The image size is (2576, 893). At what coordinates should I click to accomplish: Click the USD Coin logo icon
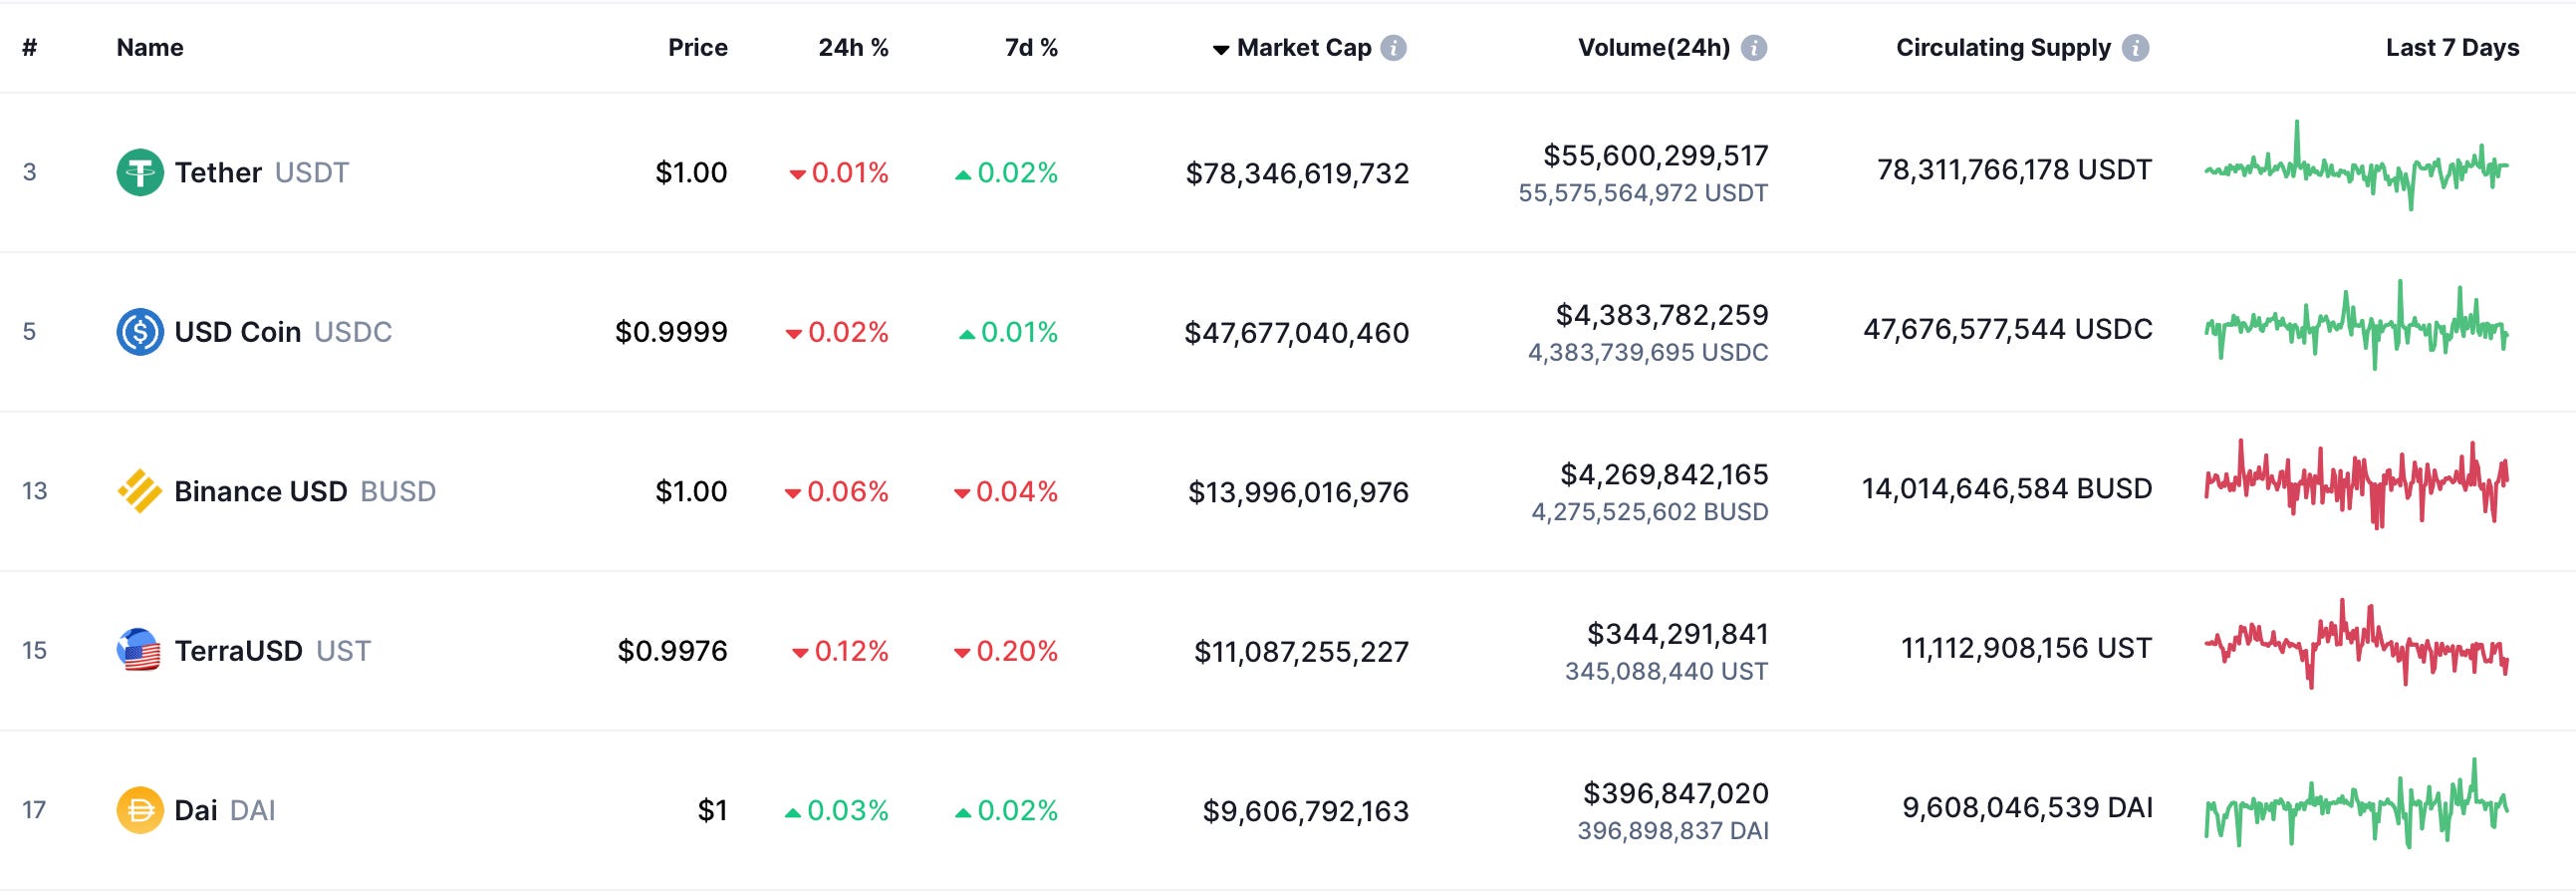tap(140, 332)
